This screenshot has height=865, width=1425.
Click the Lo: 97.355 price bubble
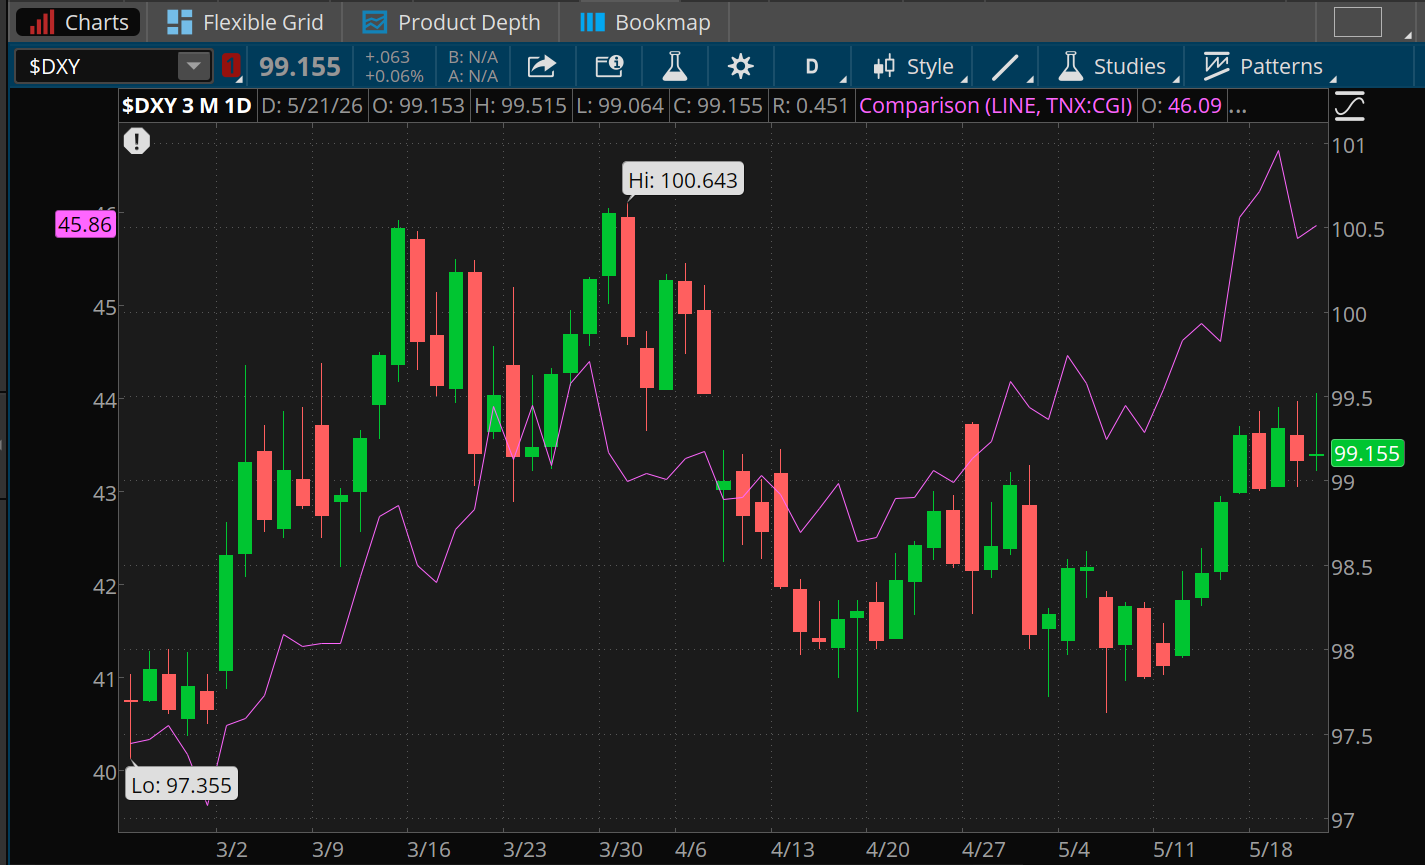click(181, 785)
